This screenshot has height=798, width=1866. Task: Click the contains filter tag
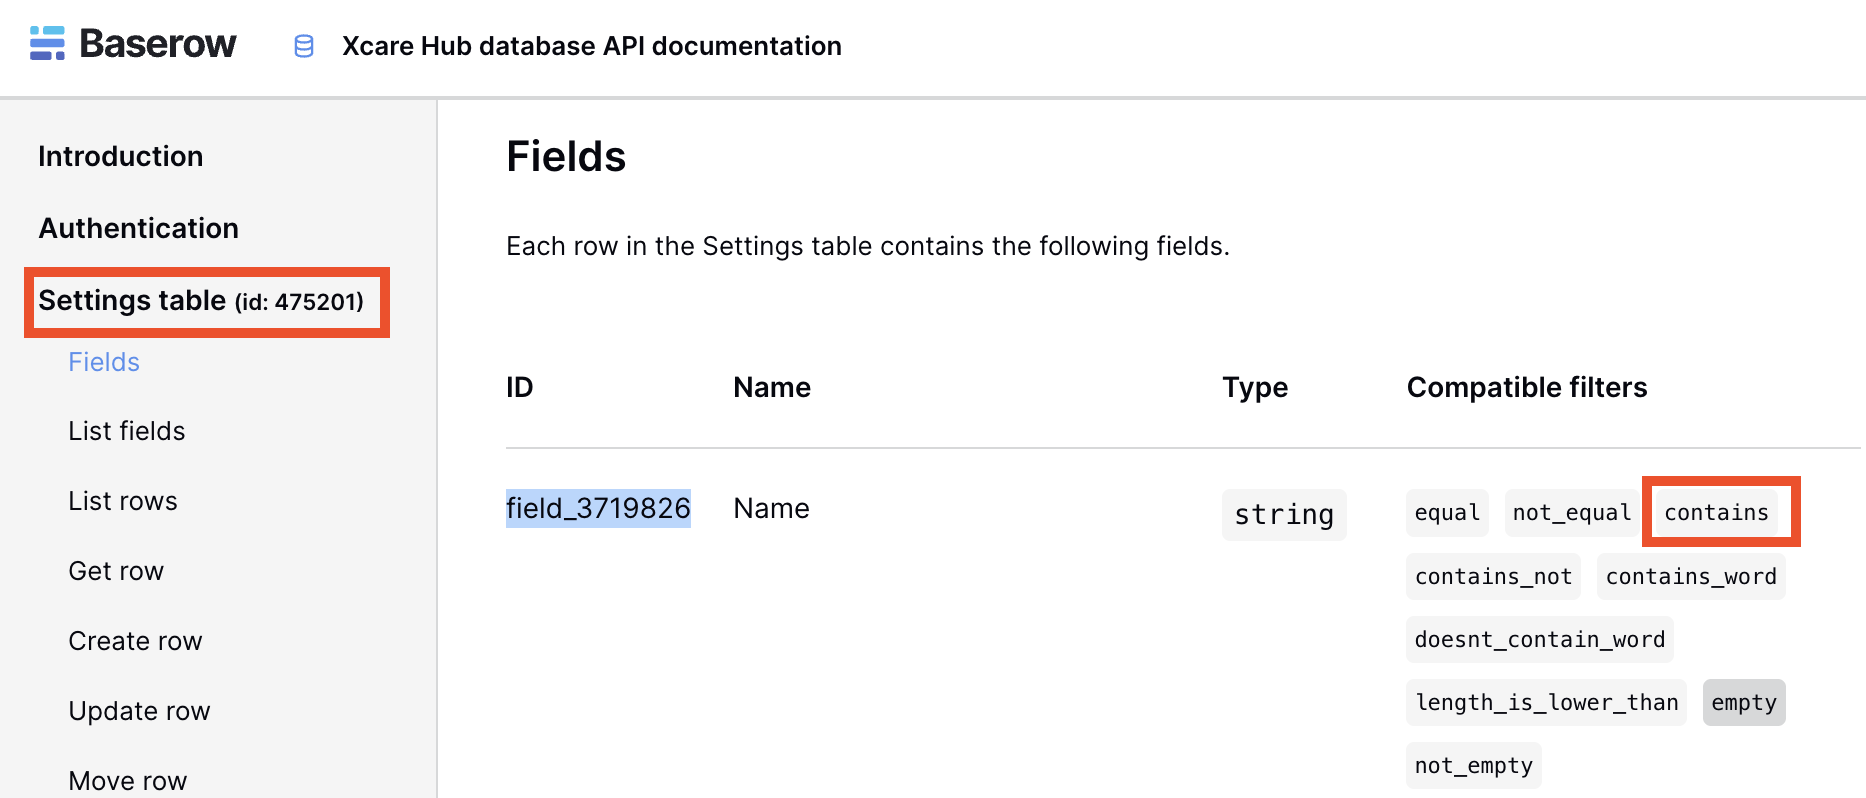tap(1717, 512)
